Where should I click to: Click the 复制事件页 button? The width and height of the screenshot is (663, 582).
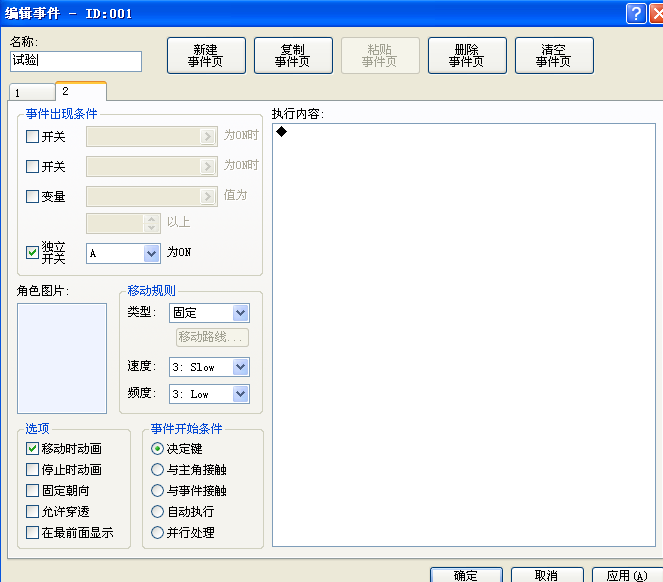293,55
